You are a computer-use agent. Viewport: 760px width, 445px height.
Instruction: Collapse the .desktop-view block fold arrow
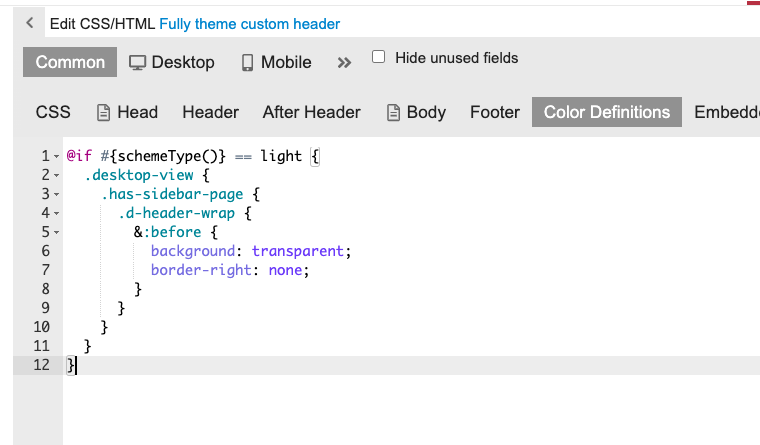(56, 176)
